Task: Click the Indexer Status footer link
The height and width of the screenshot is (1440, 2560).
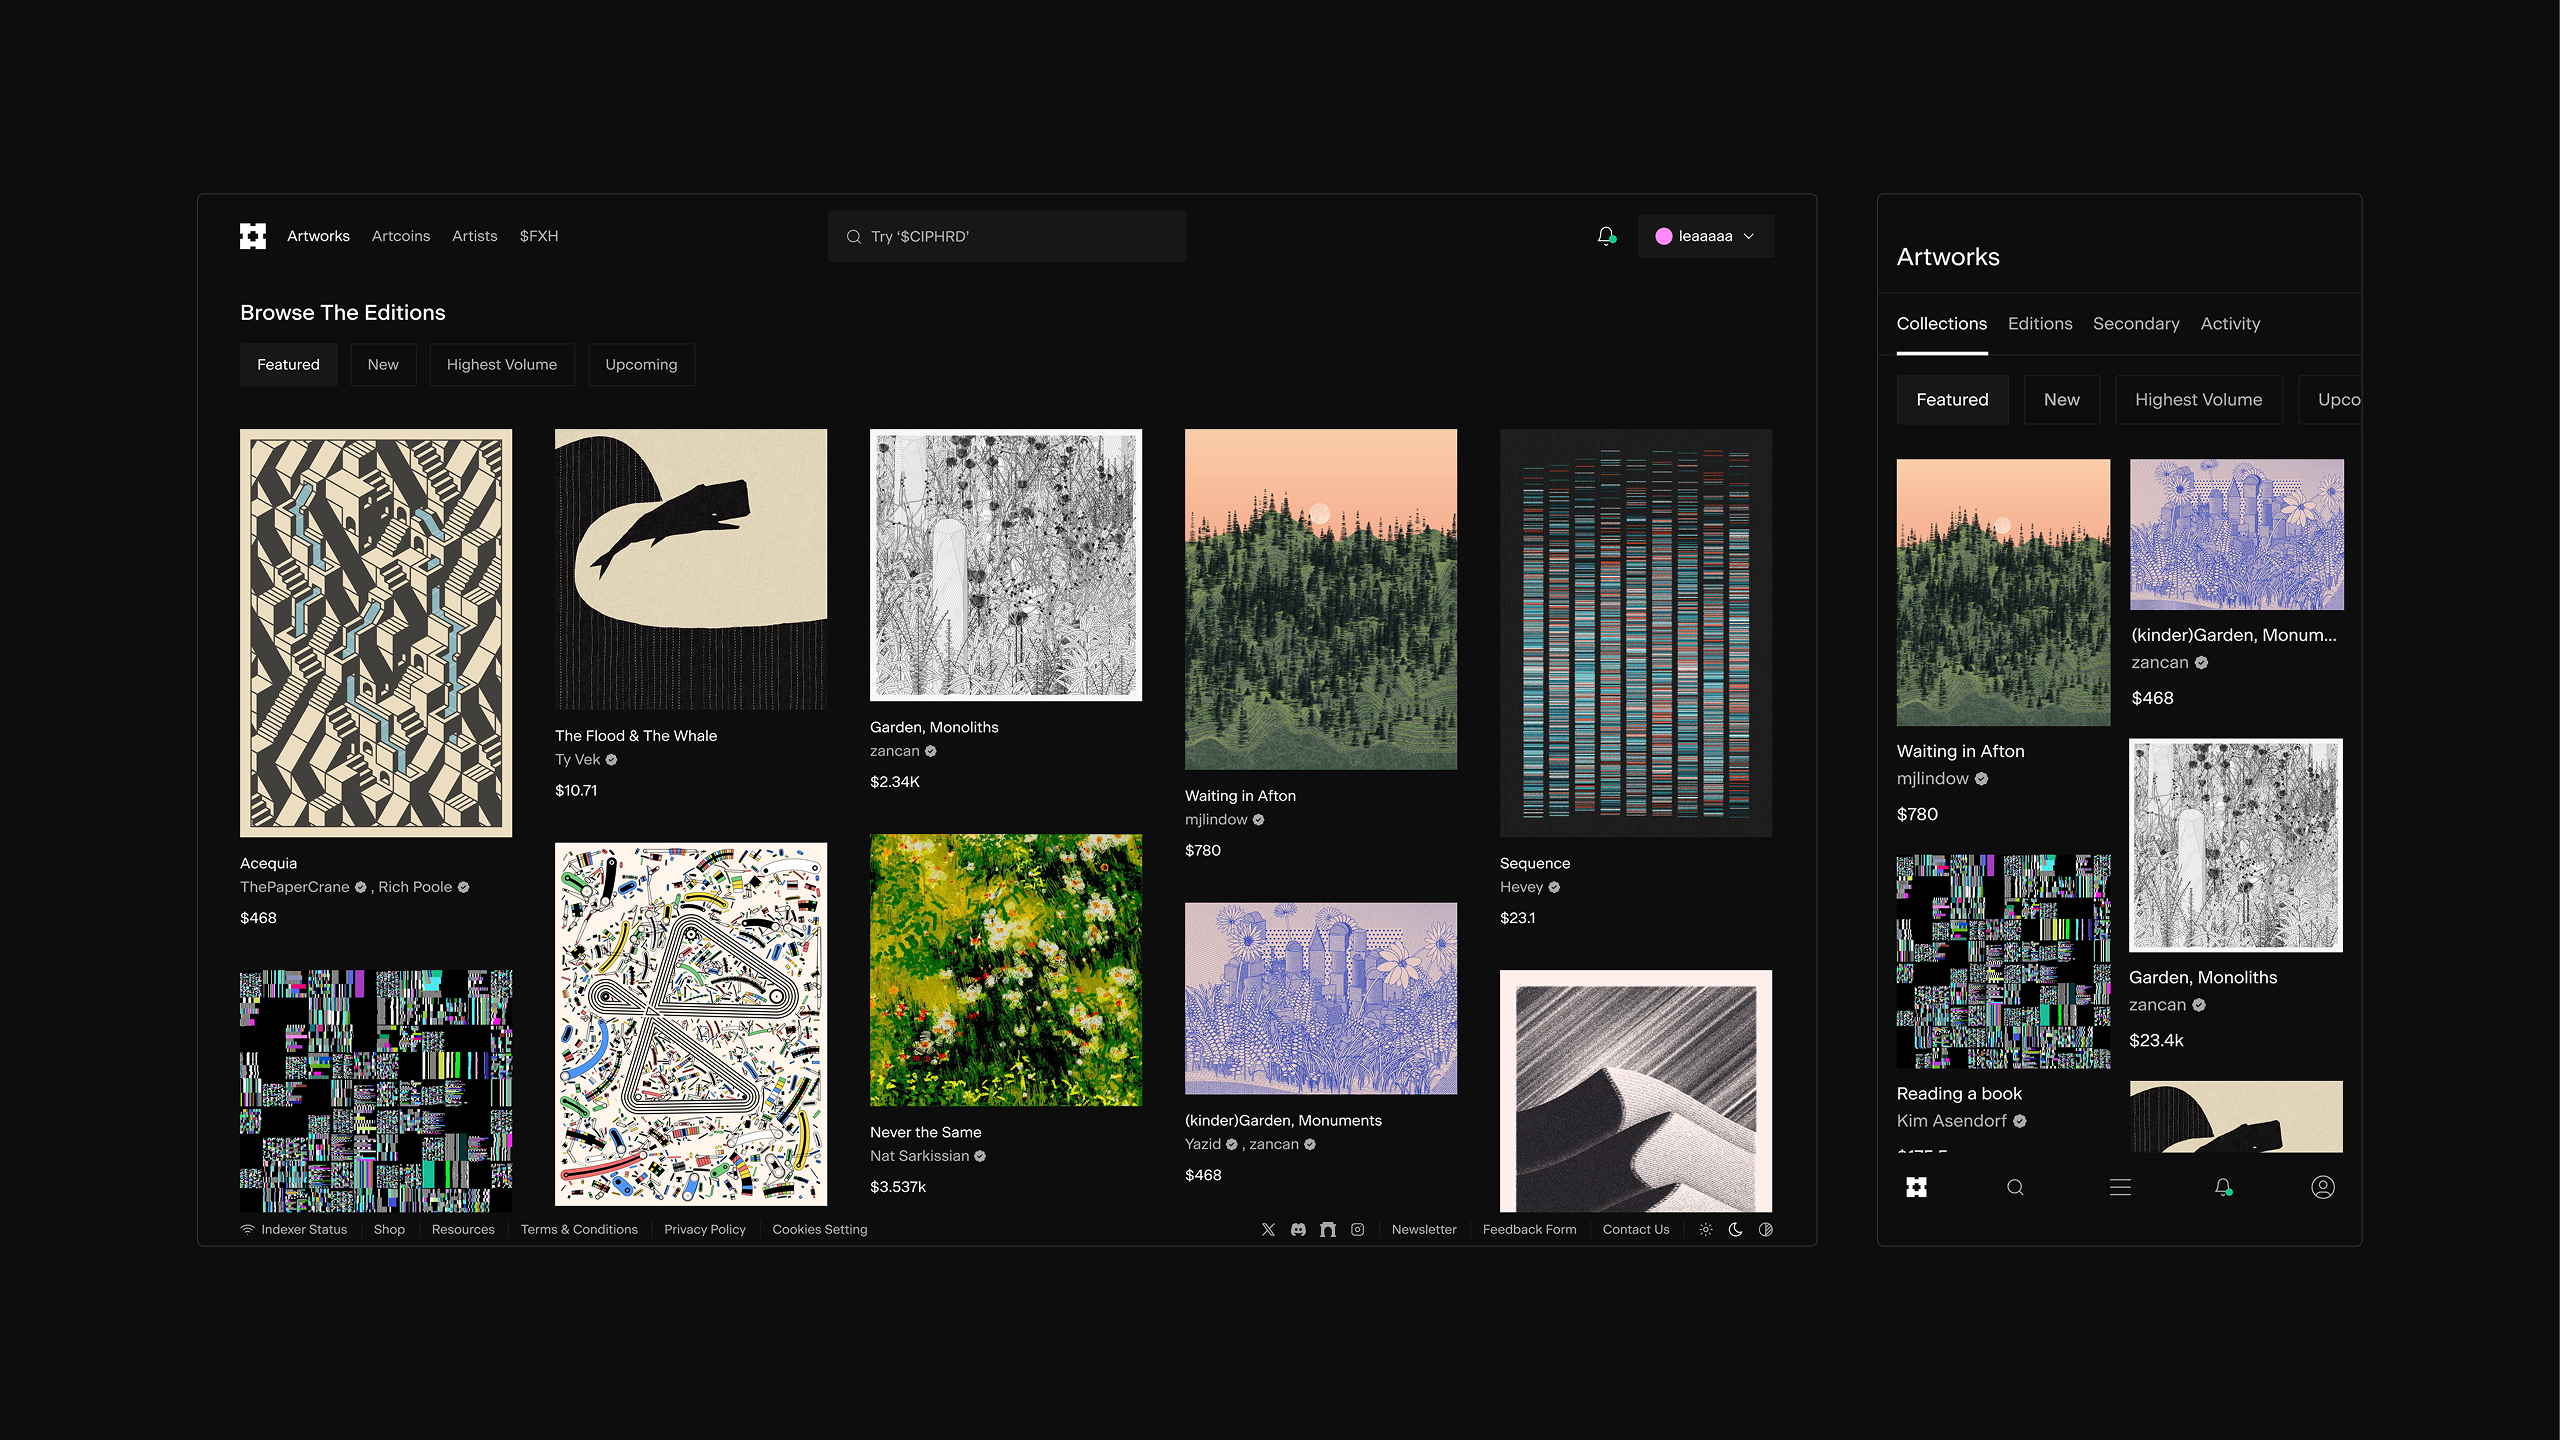Action: [303, 1229]
